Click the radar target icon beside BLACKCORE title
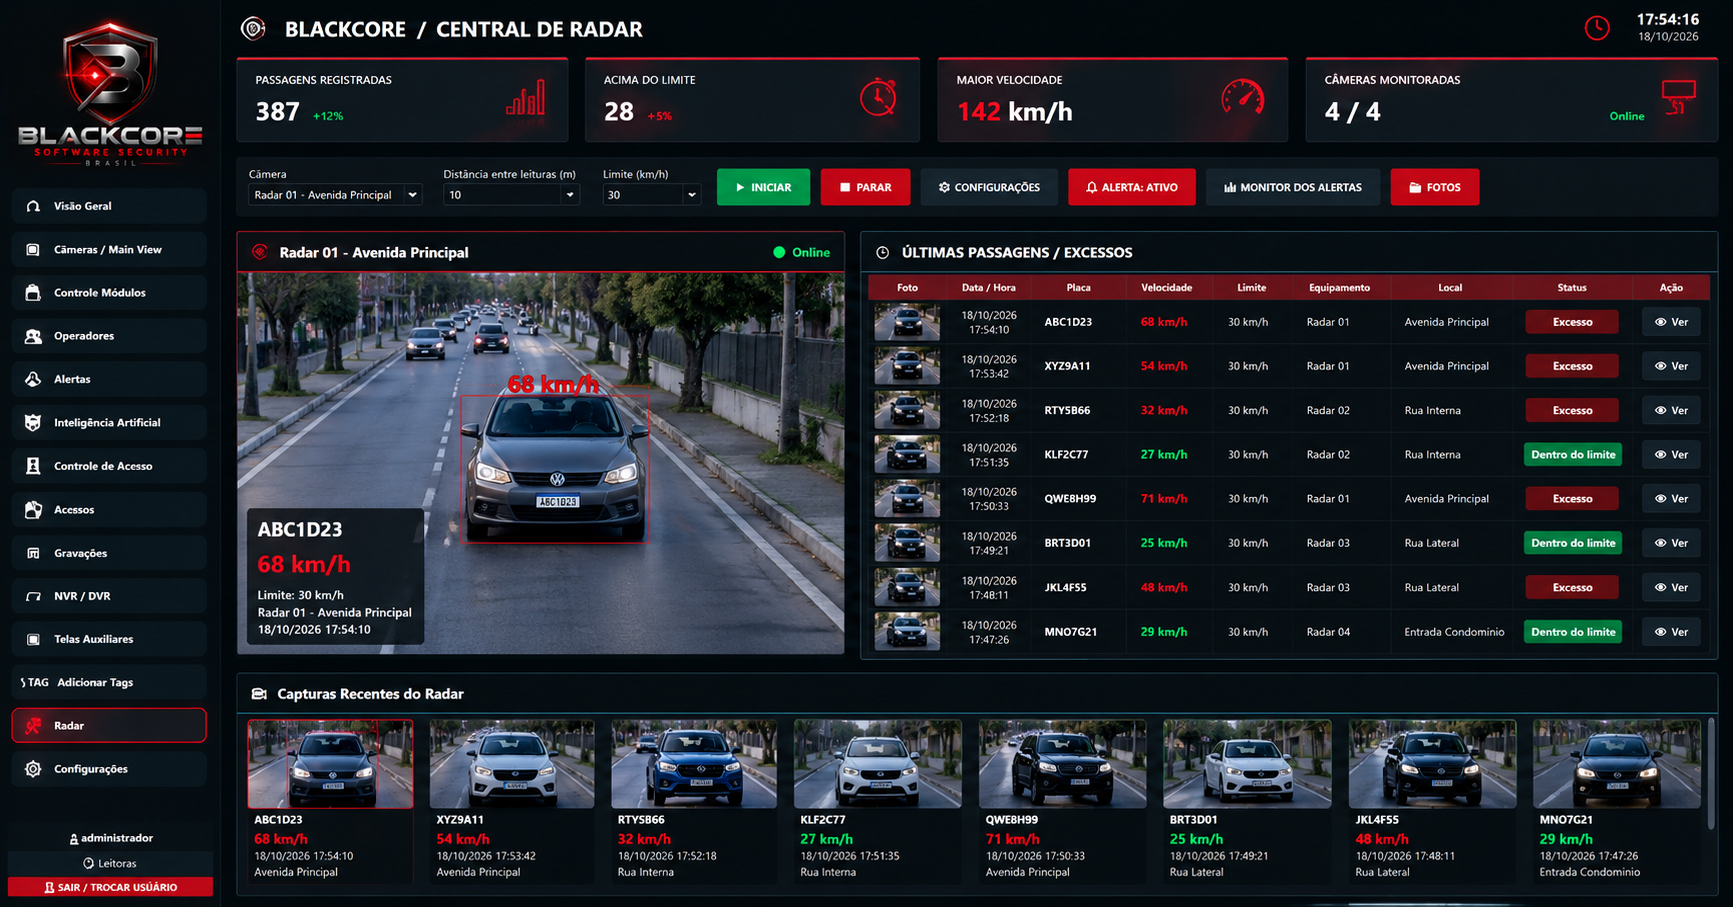Viewport: 1733px width, 907px height. pos(253,29)
